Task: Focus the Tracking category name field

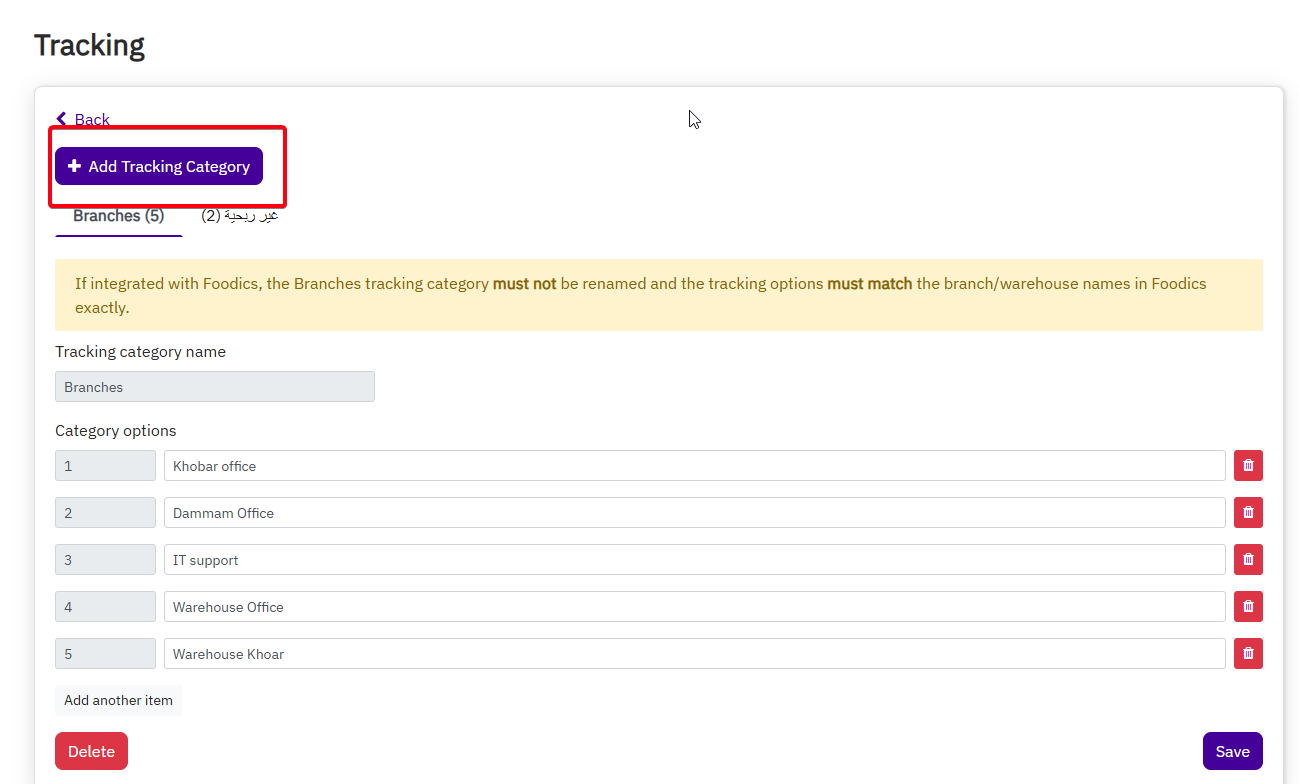Action: coord(214,387)
